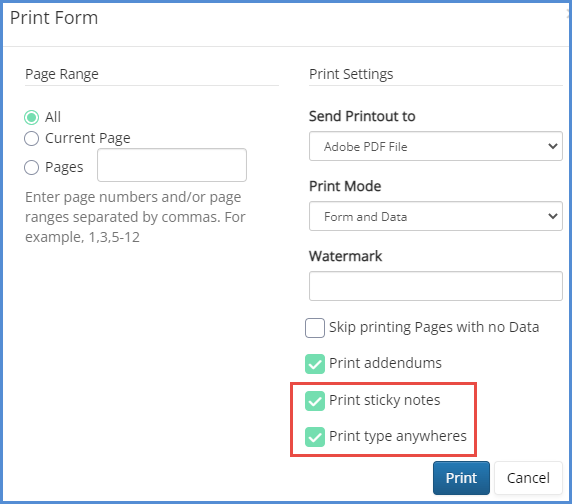This screenshot has height=504, width=572.
Task: Click the Print sticky notes label text
Action: pyautogui.click(x=384, y=400)
